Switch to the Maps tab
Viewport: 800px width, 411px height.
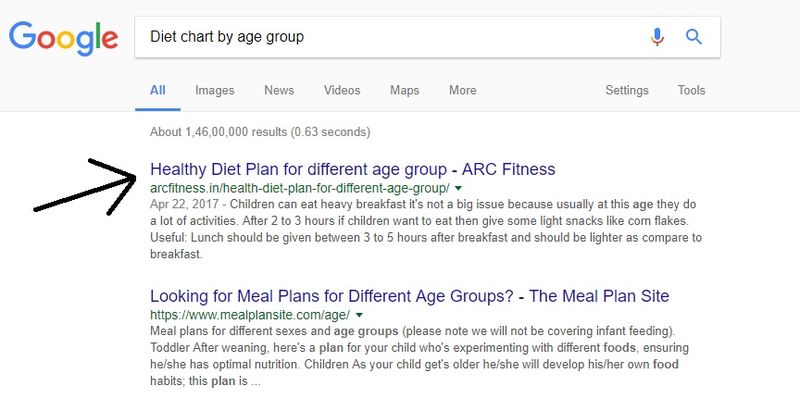pos(405,90)
